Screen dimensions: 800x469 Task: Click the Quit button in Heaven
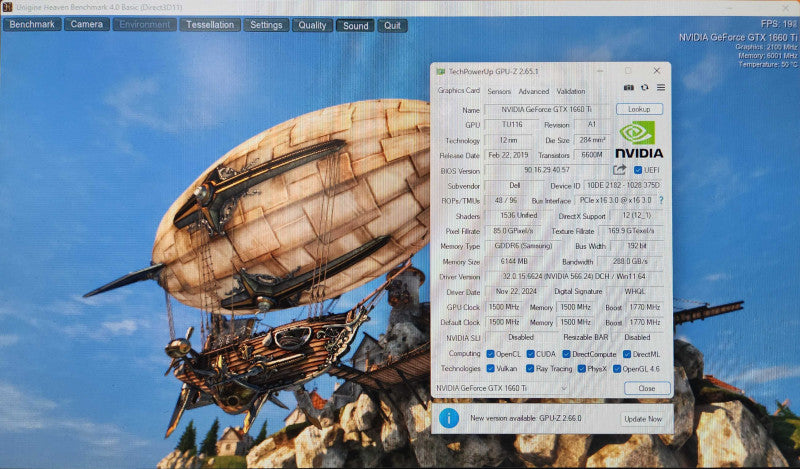coord(392,26)
